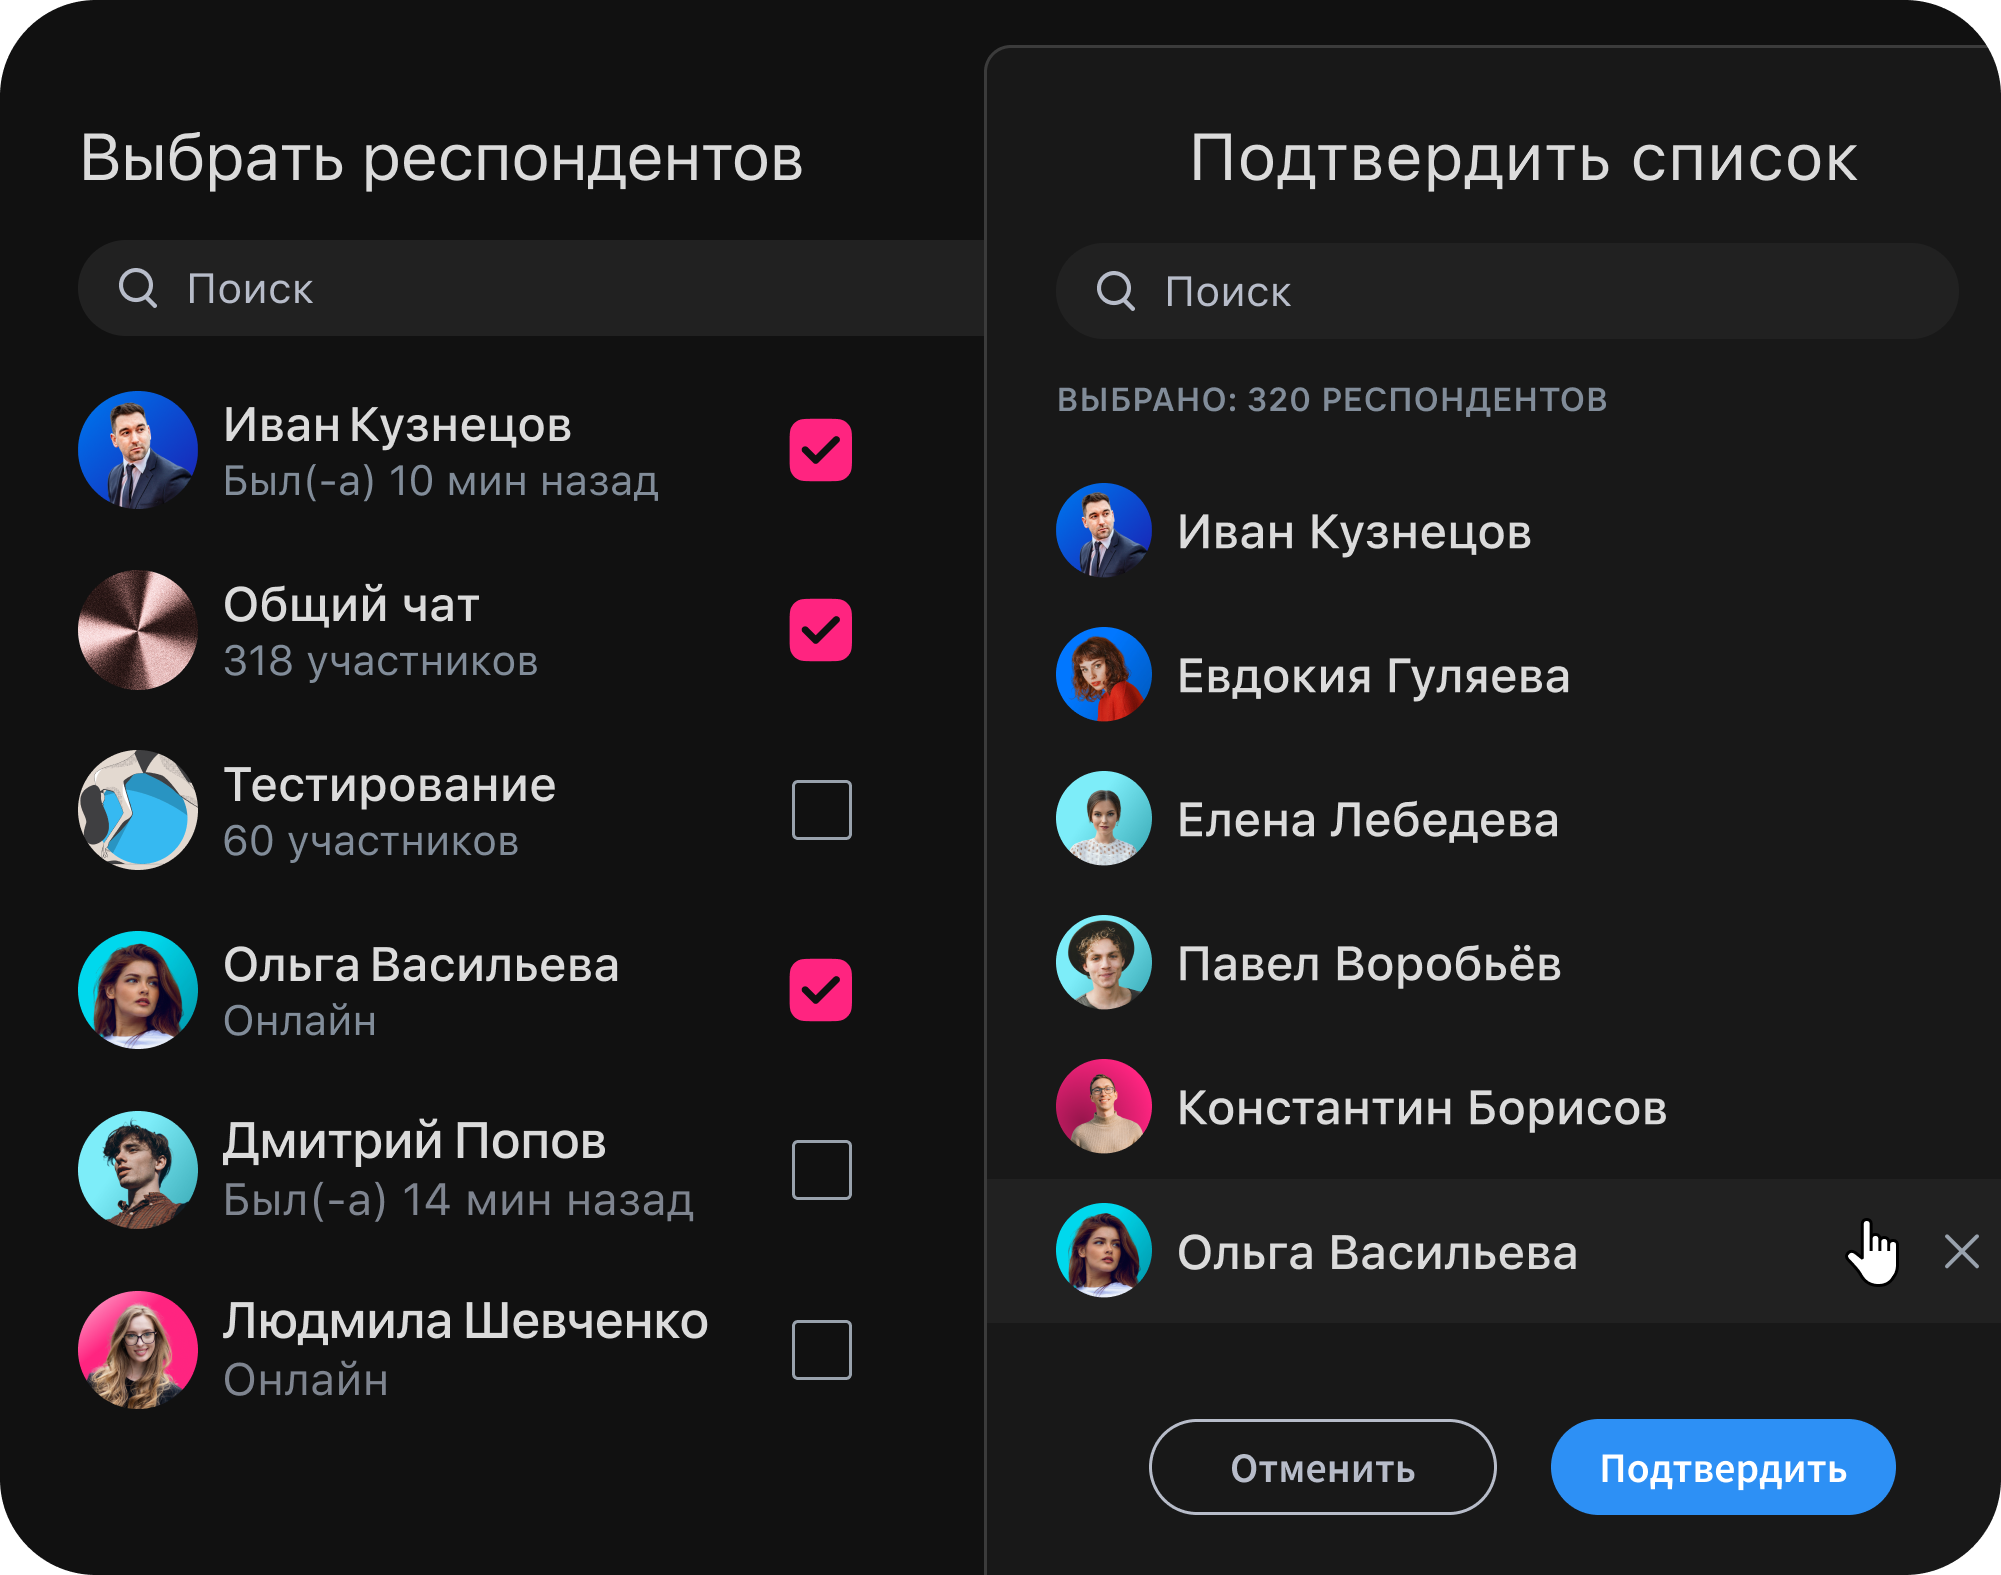Open Иван Кузнецов's avatar on the left
Image resolution: width=2001 pixels, height=1575 pixels.
coord(137,450)
